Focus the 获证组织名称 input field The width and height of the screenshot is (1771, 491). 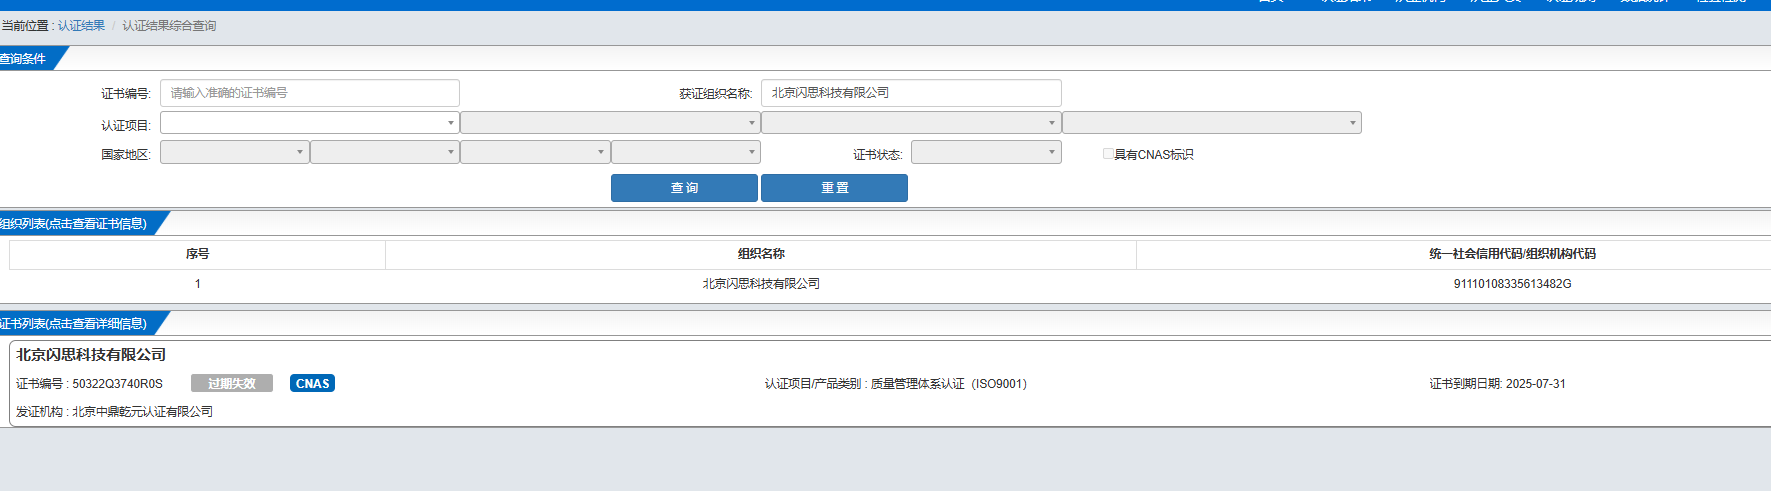[x=911, y=93]
